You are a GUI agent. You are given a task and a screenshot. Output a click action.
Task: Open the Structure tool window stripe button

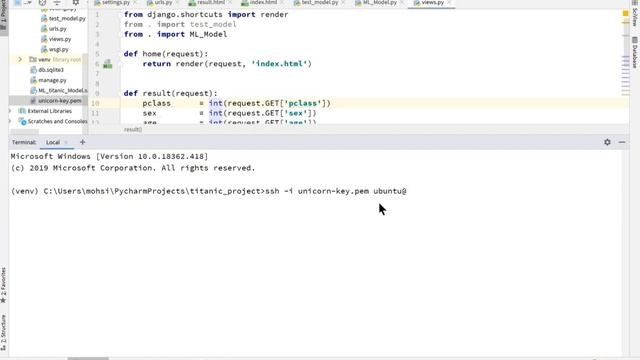3,332
